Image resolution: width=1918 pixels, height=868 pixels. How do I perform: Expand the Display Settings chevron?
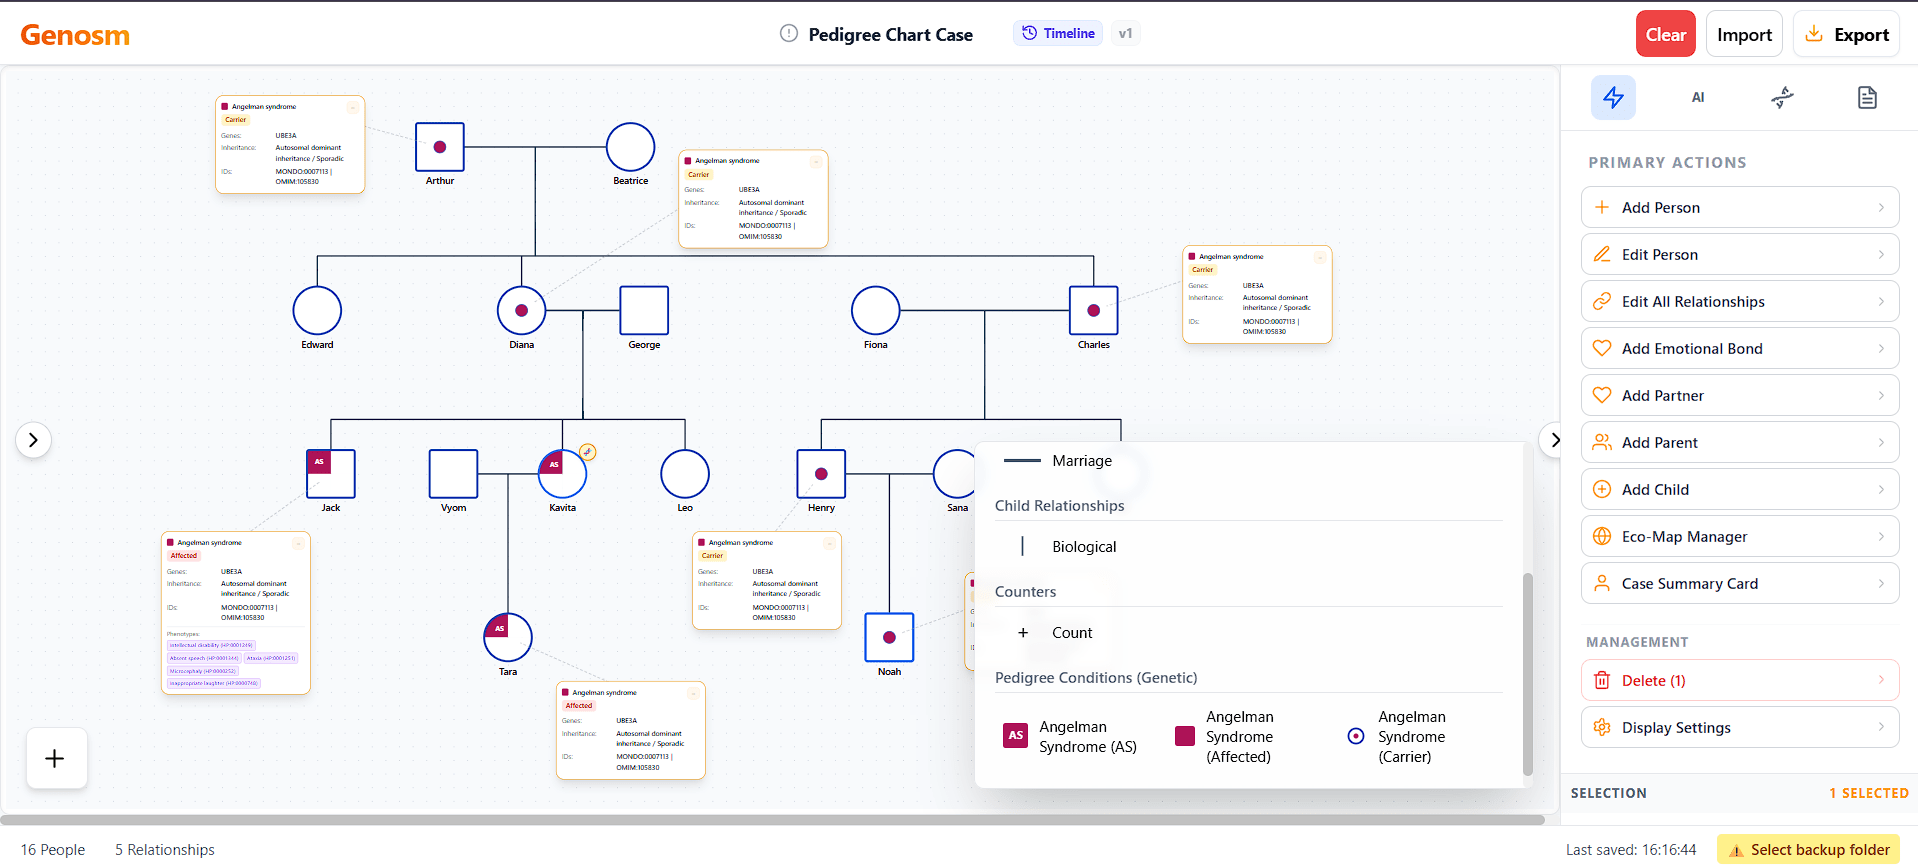click(x=1881, y=727)
